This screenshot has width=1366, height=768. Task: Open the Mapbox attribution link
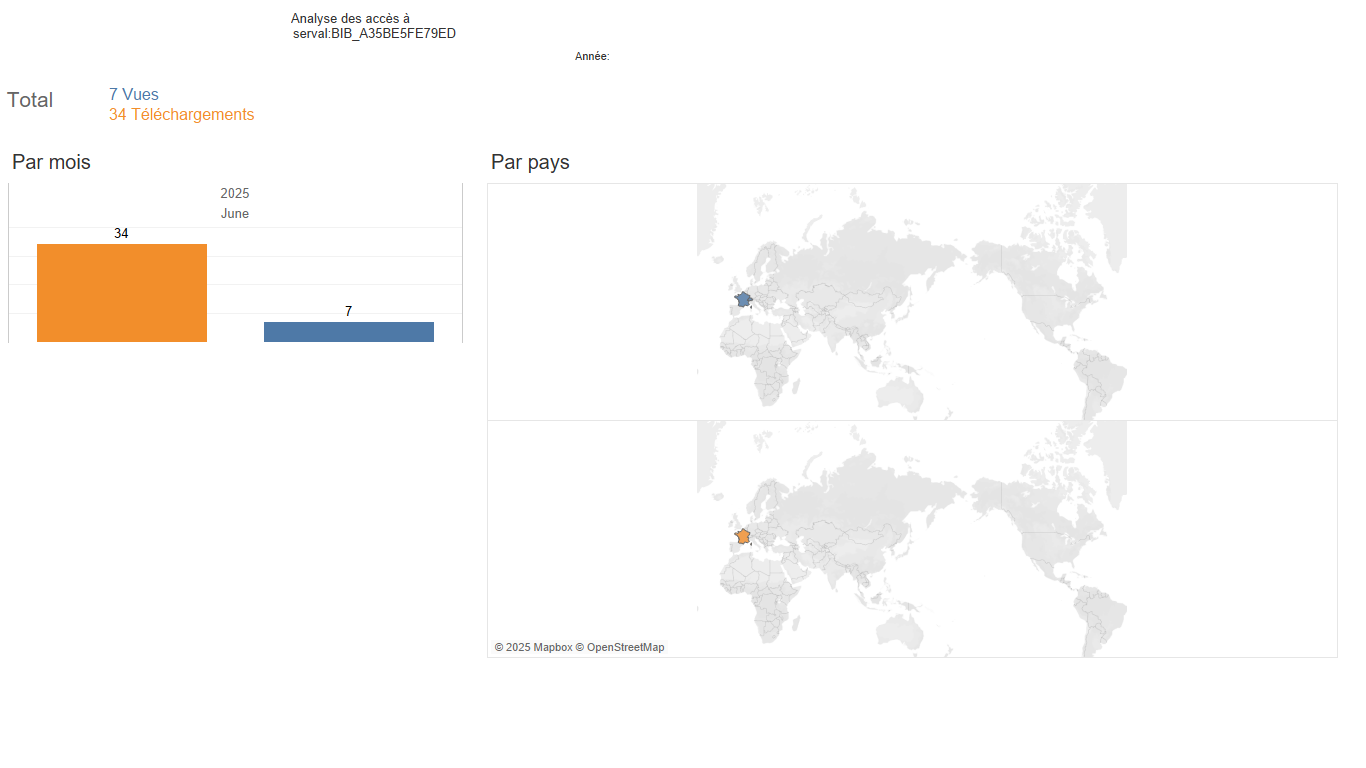coord(533,648)
